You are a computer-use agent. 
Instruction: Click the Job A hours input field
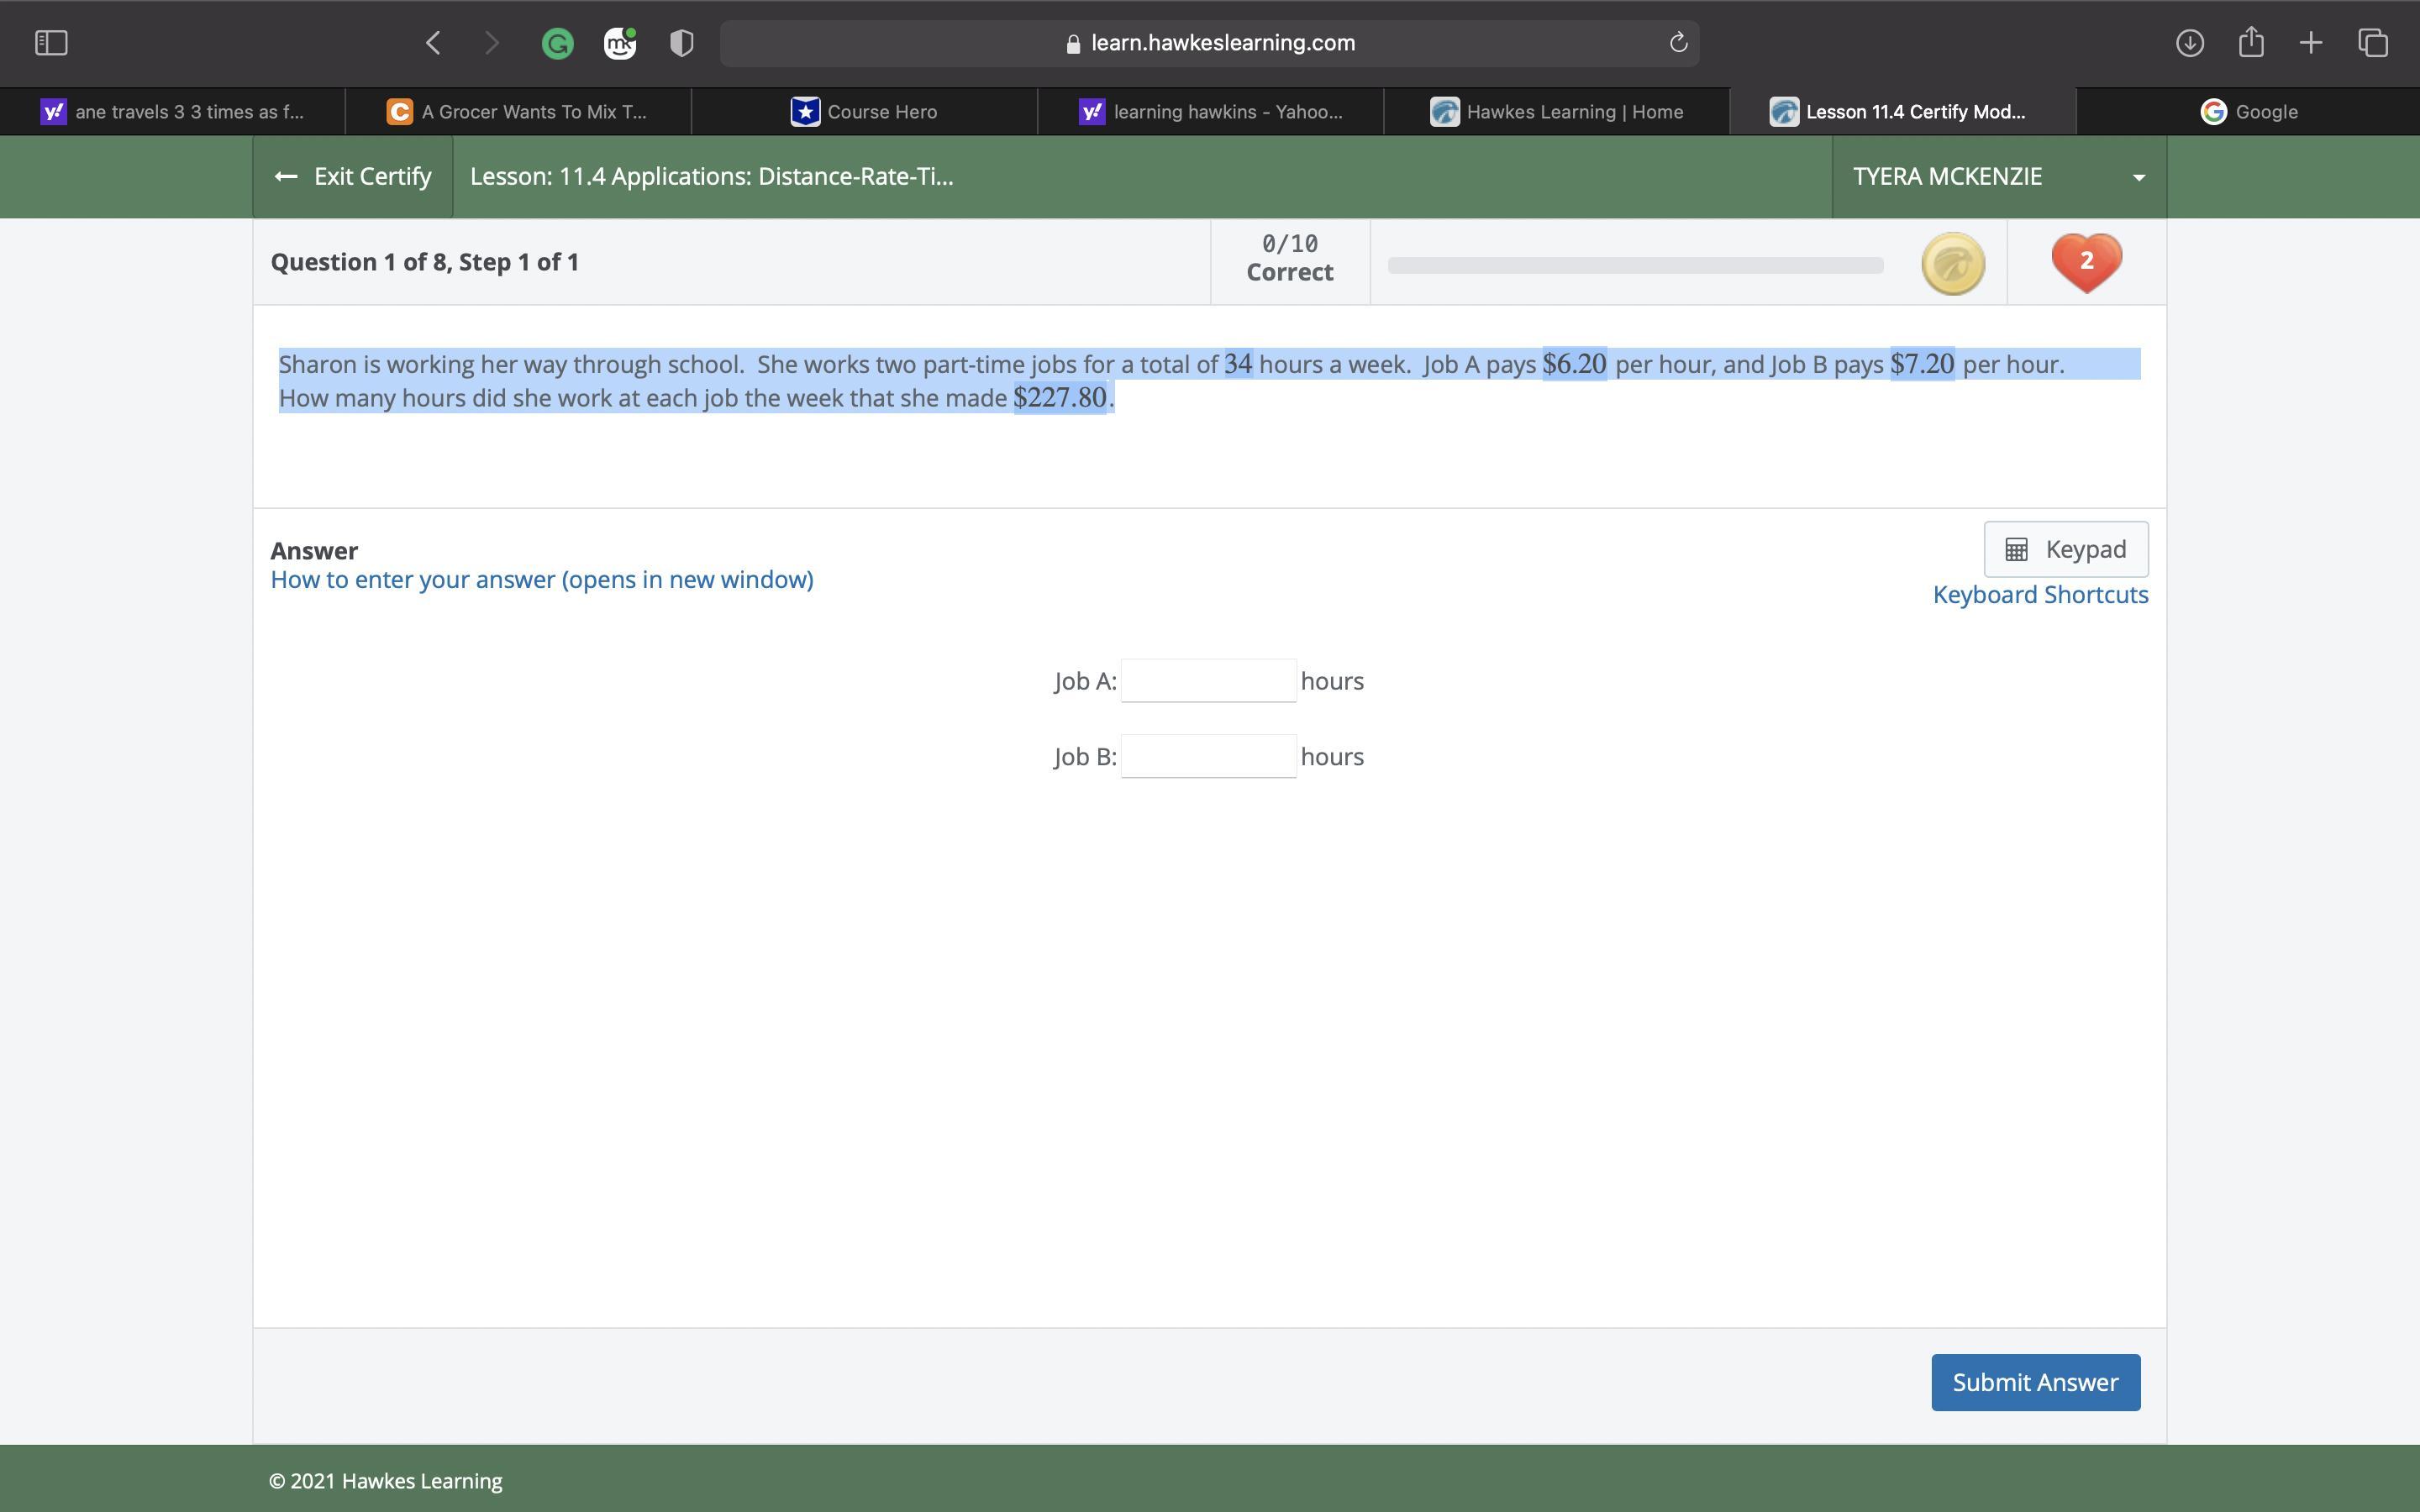coord(1208,681)
